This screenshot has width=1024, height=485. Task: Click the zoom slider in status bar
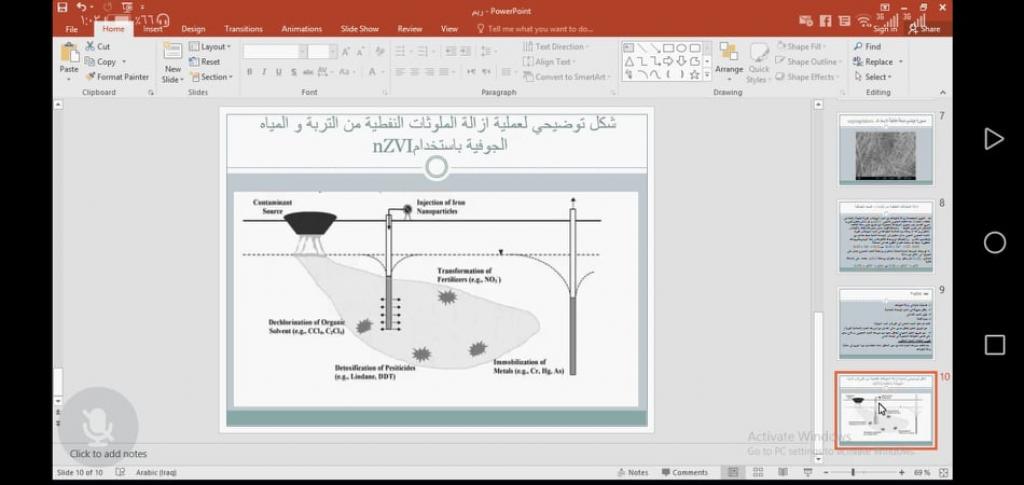point(853,472)
